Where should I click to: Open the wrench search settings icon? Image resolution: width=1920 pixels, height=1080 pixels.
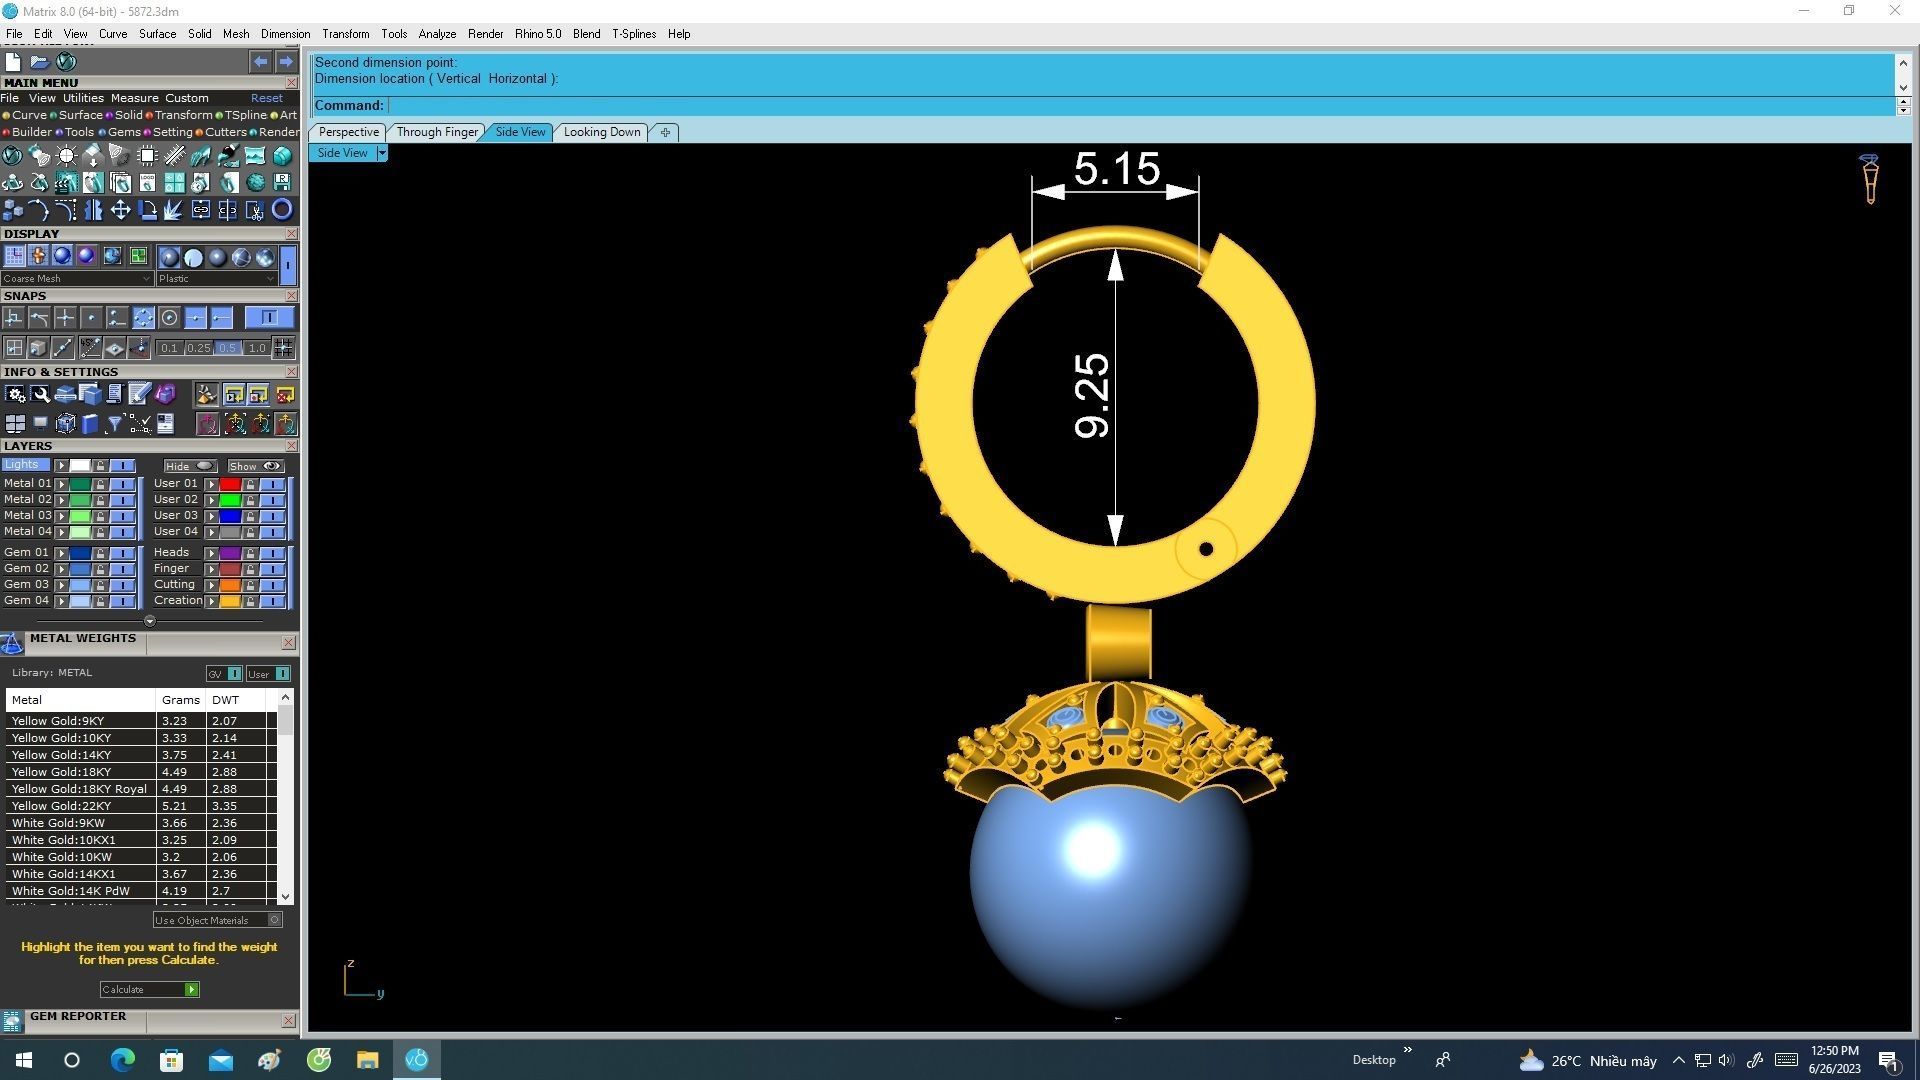pyautogui.click(x=40, y=395)
